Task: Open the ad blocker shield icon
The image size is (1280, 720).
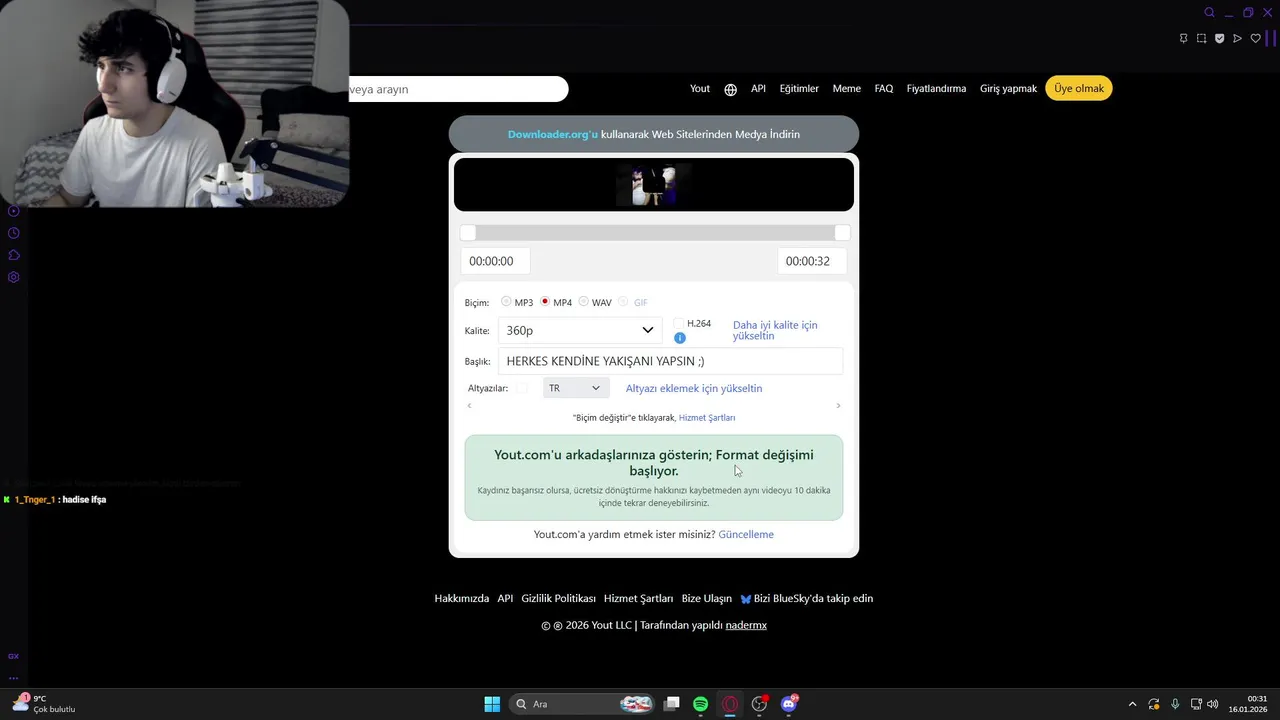Action: click(1219, 38)
